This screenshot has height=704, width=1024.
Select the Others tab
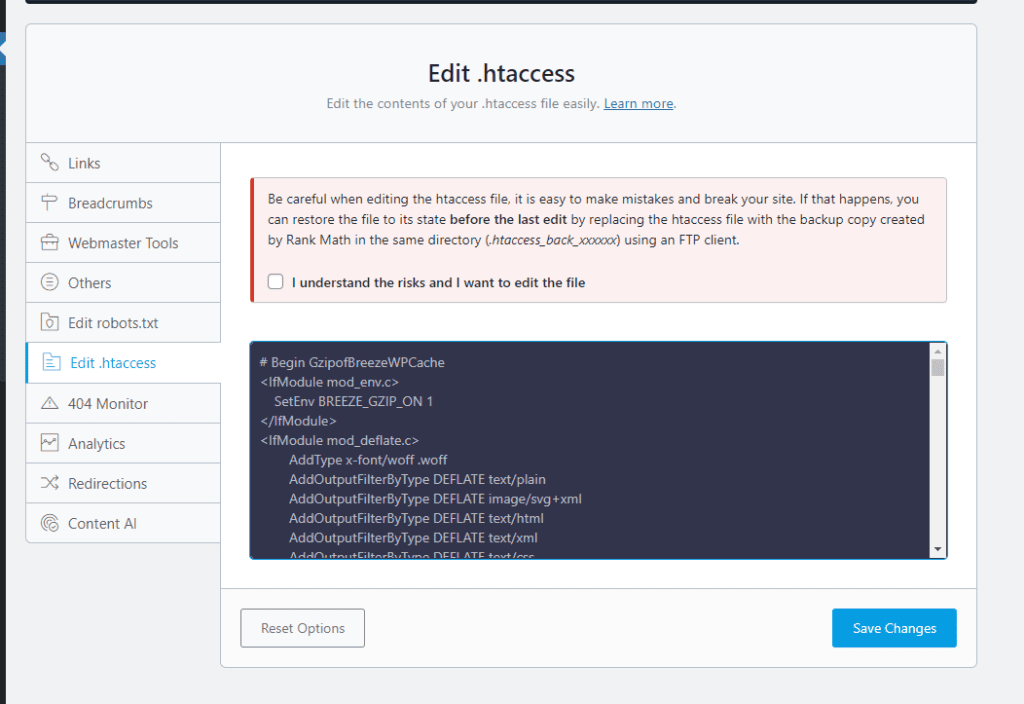[123, 283]
